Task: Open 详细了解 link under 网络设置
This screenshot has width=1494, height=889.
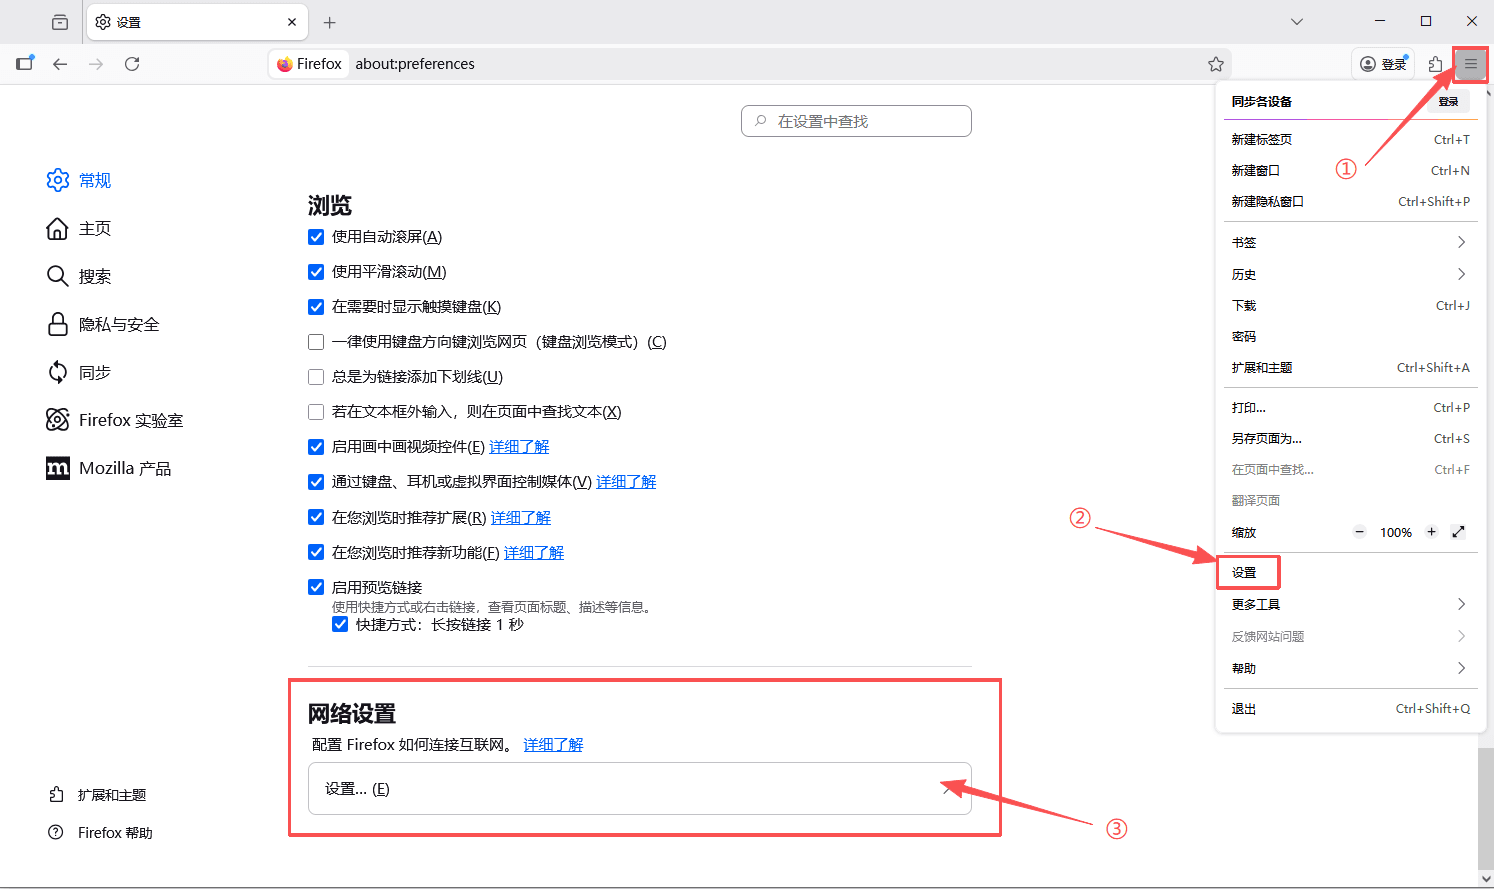Action: 553,745
